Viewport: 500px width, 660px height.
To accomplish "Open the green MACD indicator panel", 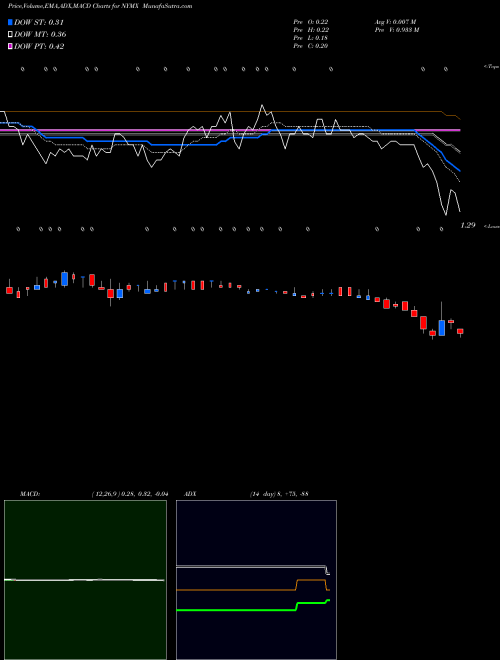I will (85, 580).
